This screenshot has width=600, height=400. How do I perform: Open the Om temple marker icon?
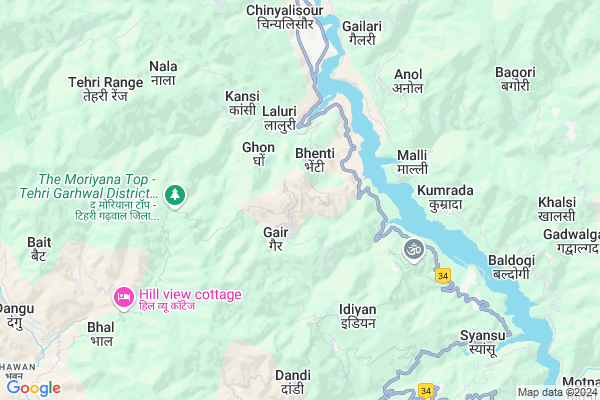point(414,251)
